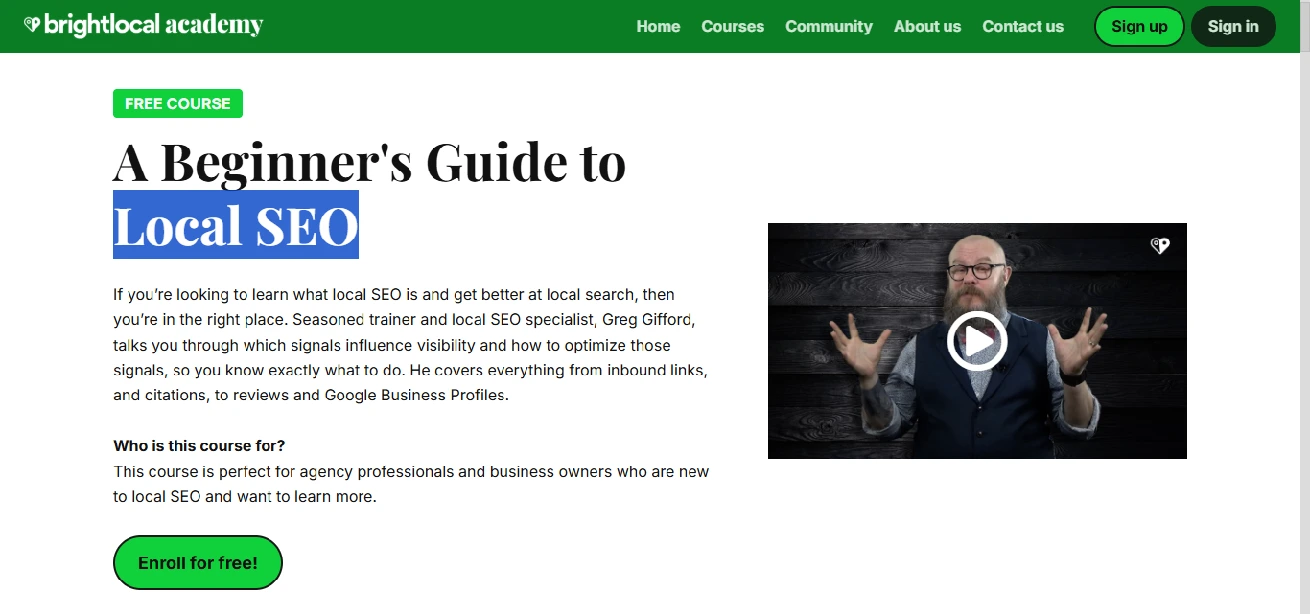The height and width of the screenshot is (614, 1310).
Task: Click the BrightLocal watermark icon on video
Action: coord(1160,246)
